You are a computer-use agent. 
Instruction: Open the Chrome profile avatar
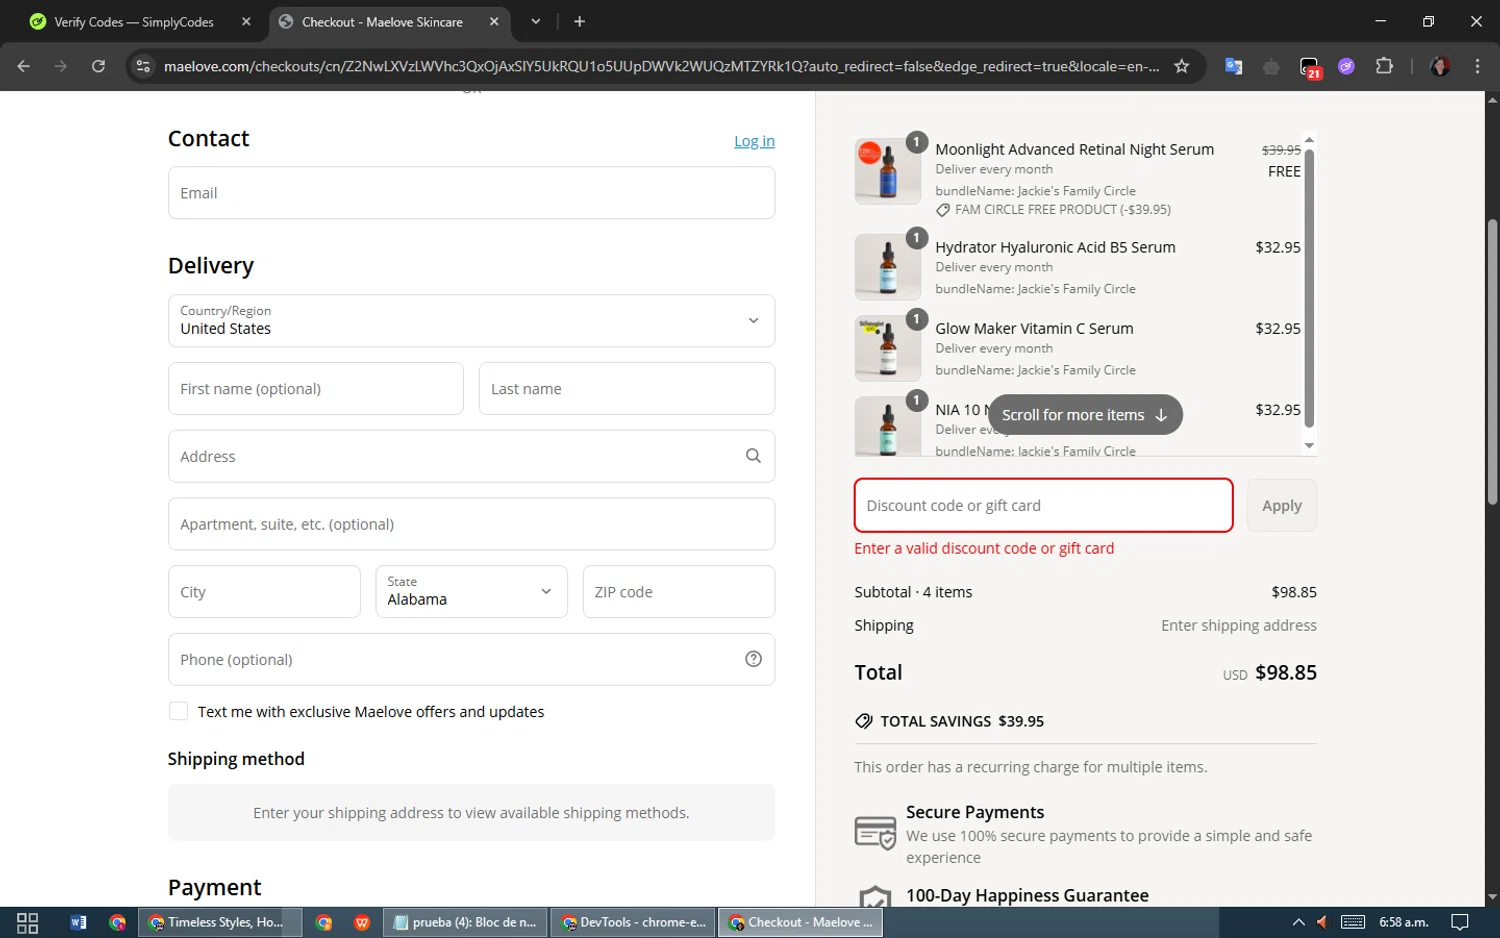[x=1440, y=66]
